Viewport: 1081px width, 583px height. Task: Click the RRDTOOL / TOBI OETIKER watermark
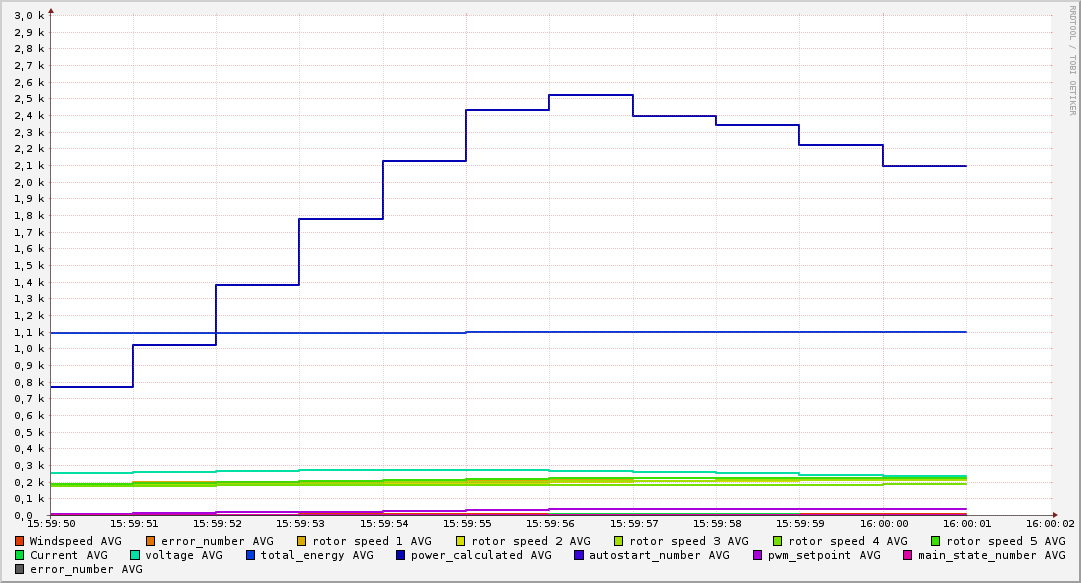pyautogui.click(x=1072, y=60)
